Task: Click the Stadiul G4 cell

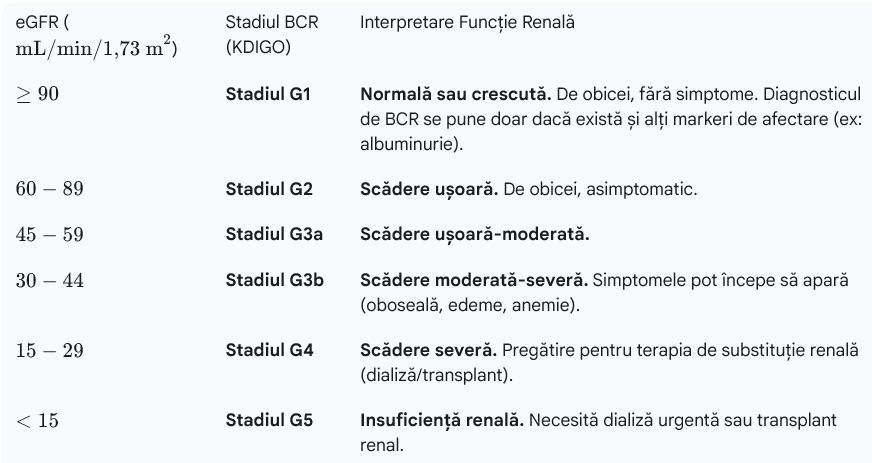Action: click(269, 350)
